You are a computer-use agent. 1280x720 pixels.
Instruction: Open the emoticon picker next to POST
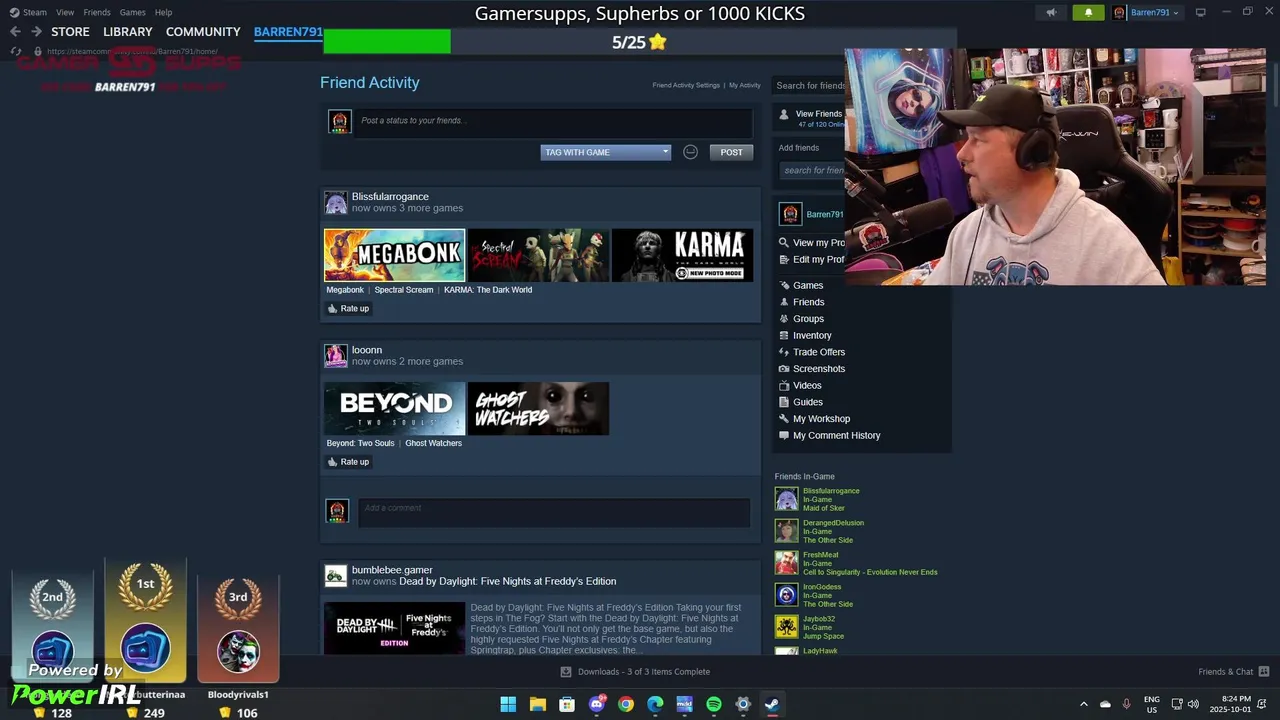pyautogui.click(x=690, y=152)
